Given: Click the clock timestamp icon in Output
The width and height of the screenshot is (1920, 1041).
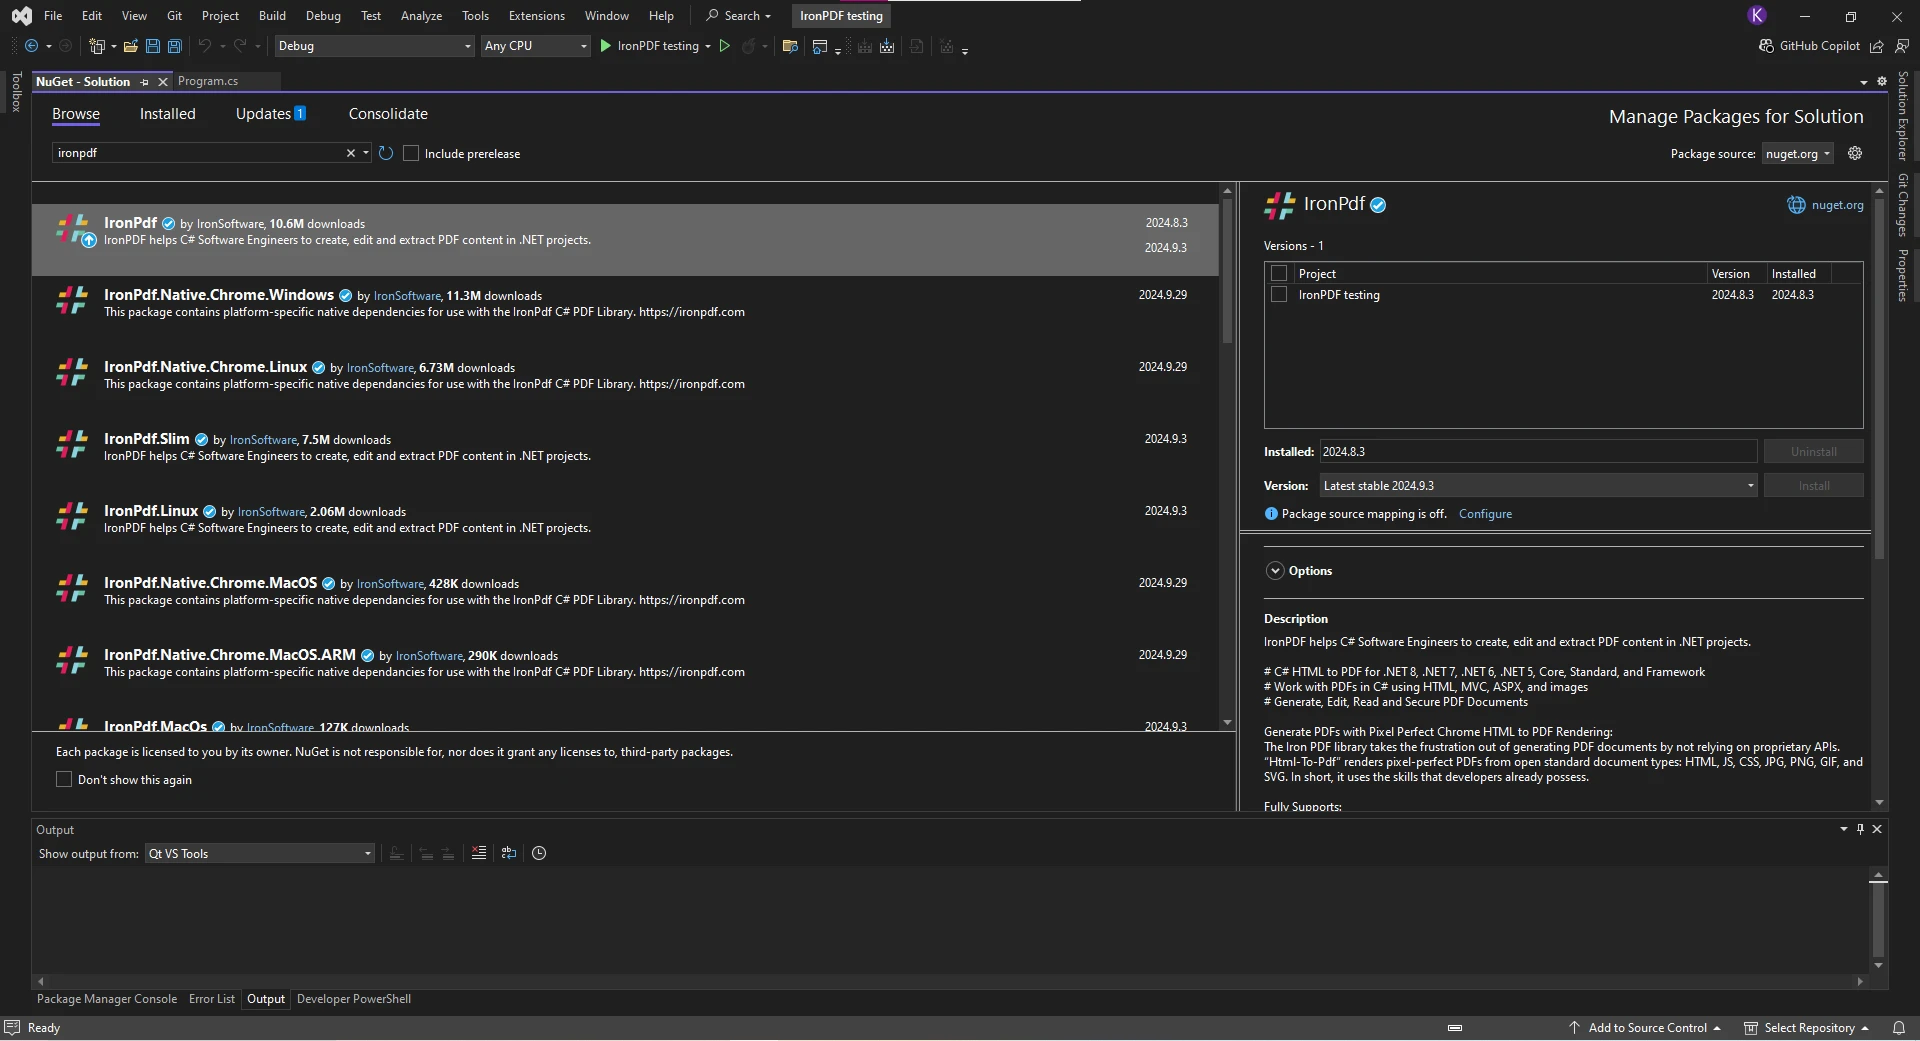Looking at the screenshot, I should coord(539,853).
